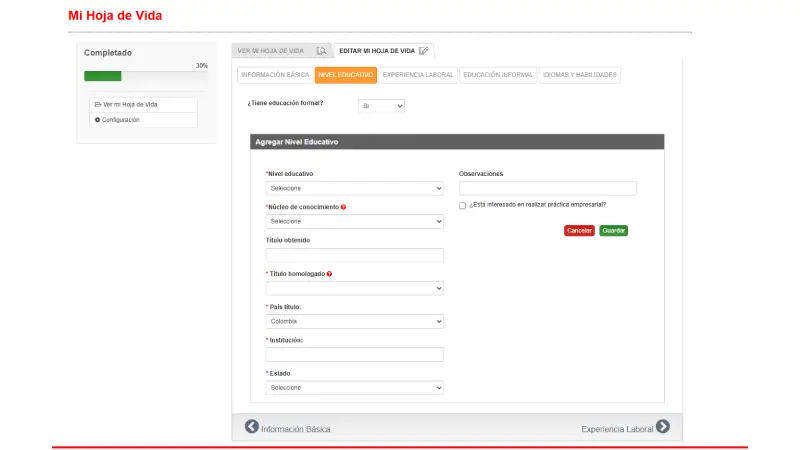Click the right arrow icon for Experiencia Laboral
The height and width of the screenshot is (450, 800).
coord(662,427)
